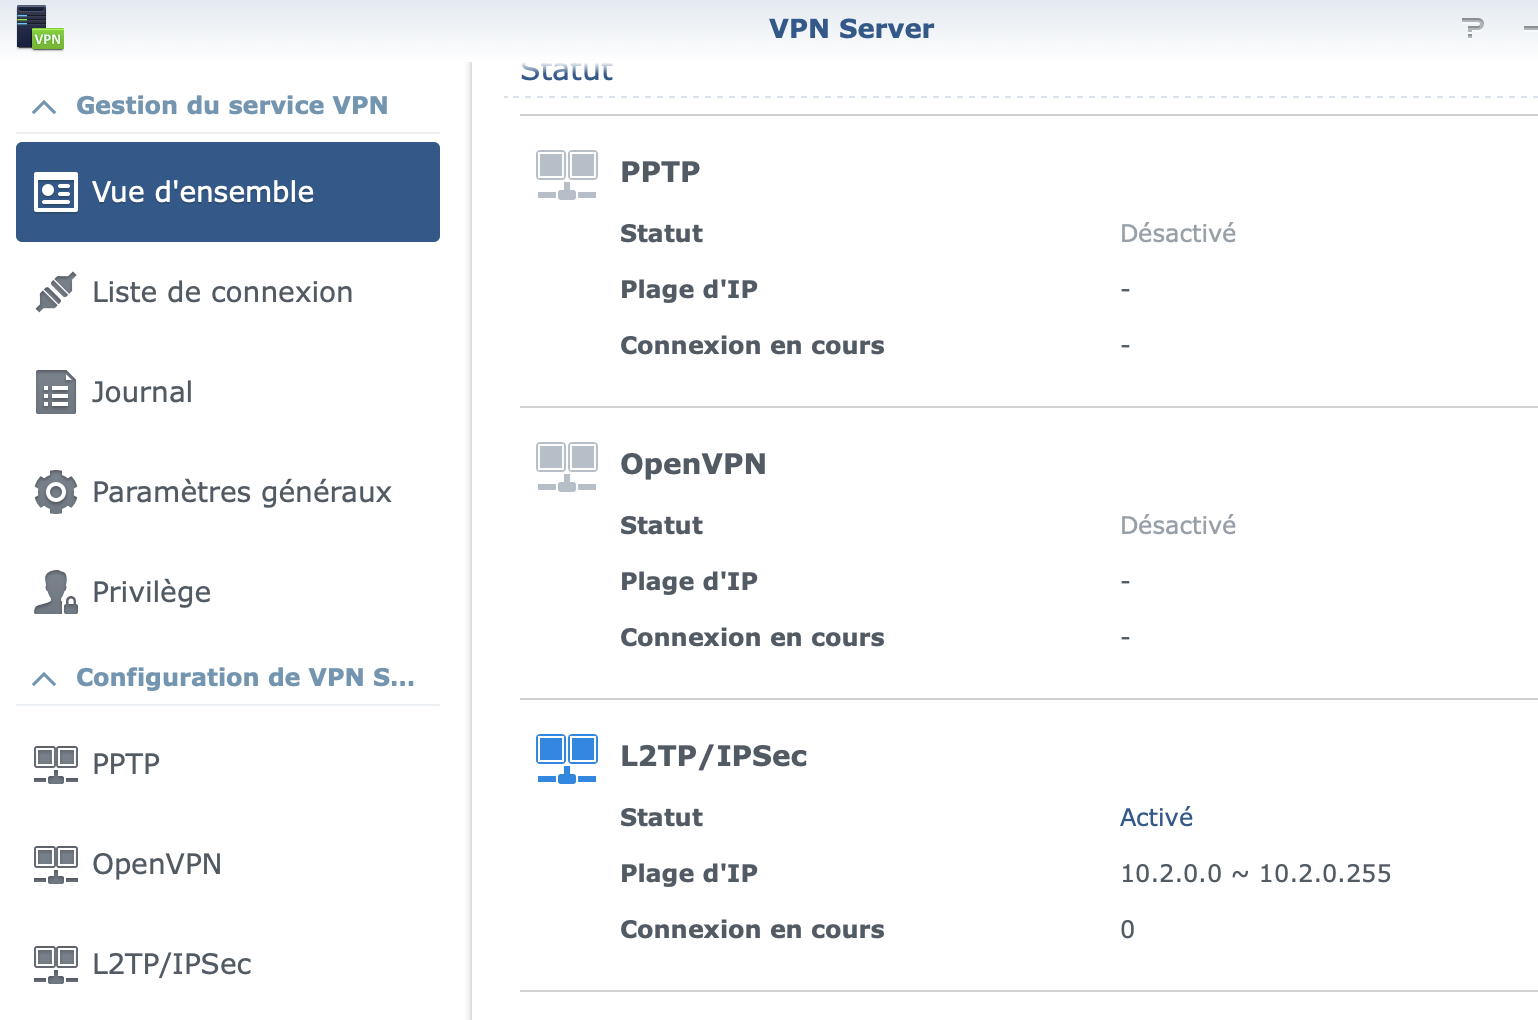Click the PPTP status network icon
The image size is (1538, 1020).
point(567,175)
